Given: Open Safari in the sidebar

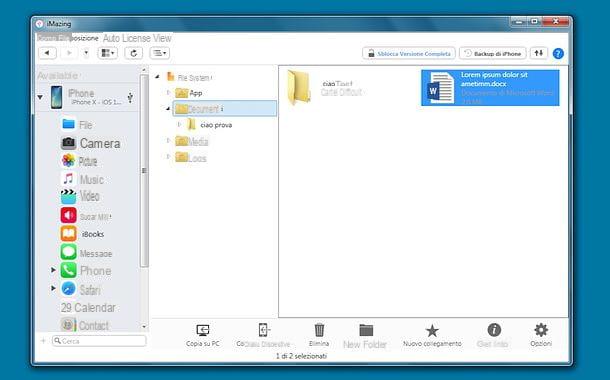Looking at the screenshot, I should [x=81, y=289].
